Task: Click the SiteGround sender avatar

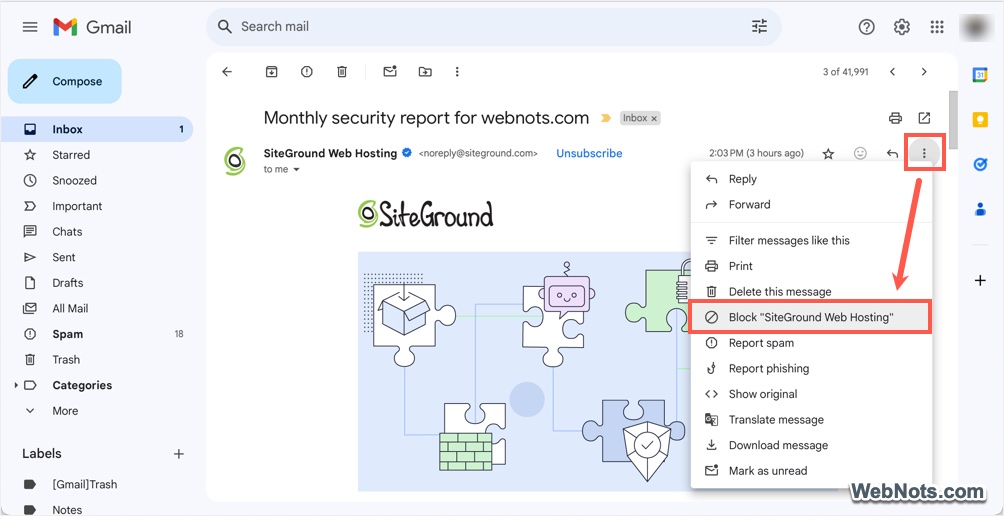Action: pyautogui.click(x=235, y=161)
